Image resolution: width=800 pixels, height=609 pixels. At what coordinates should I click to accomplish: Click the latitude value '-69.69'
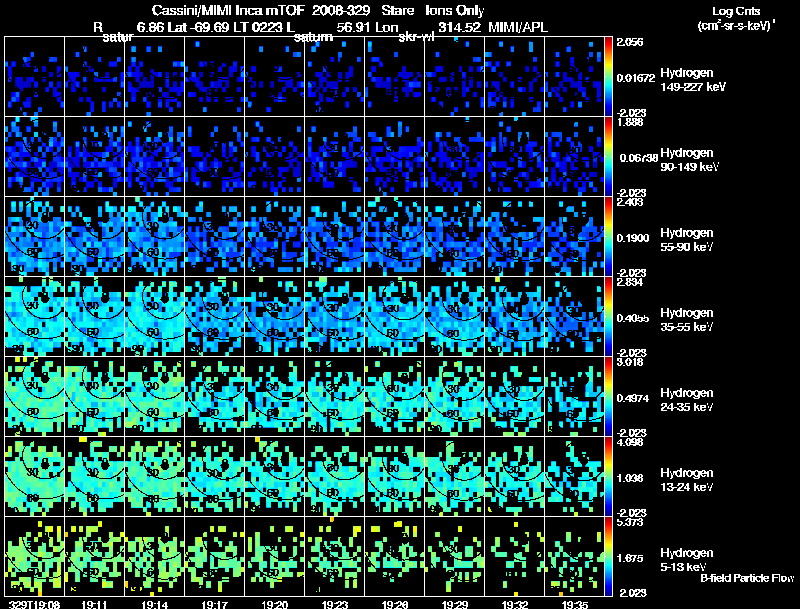[210, 28]
